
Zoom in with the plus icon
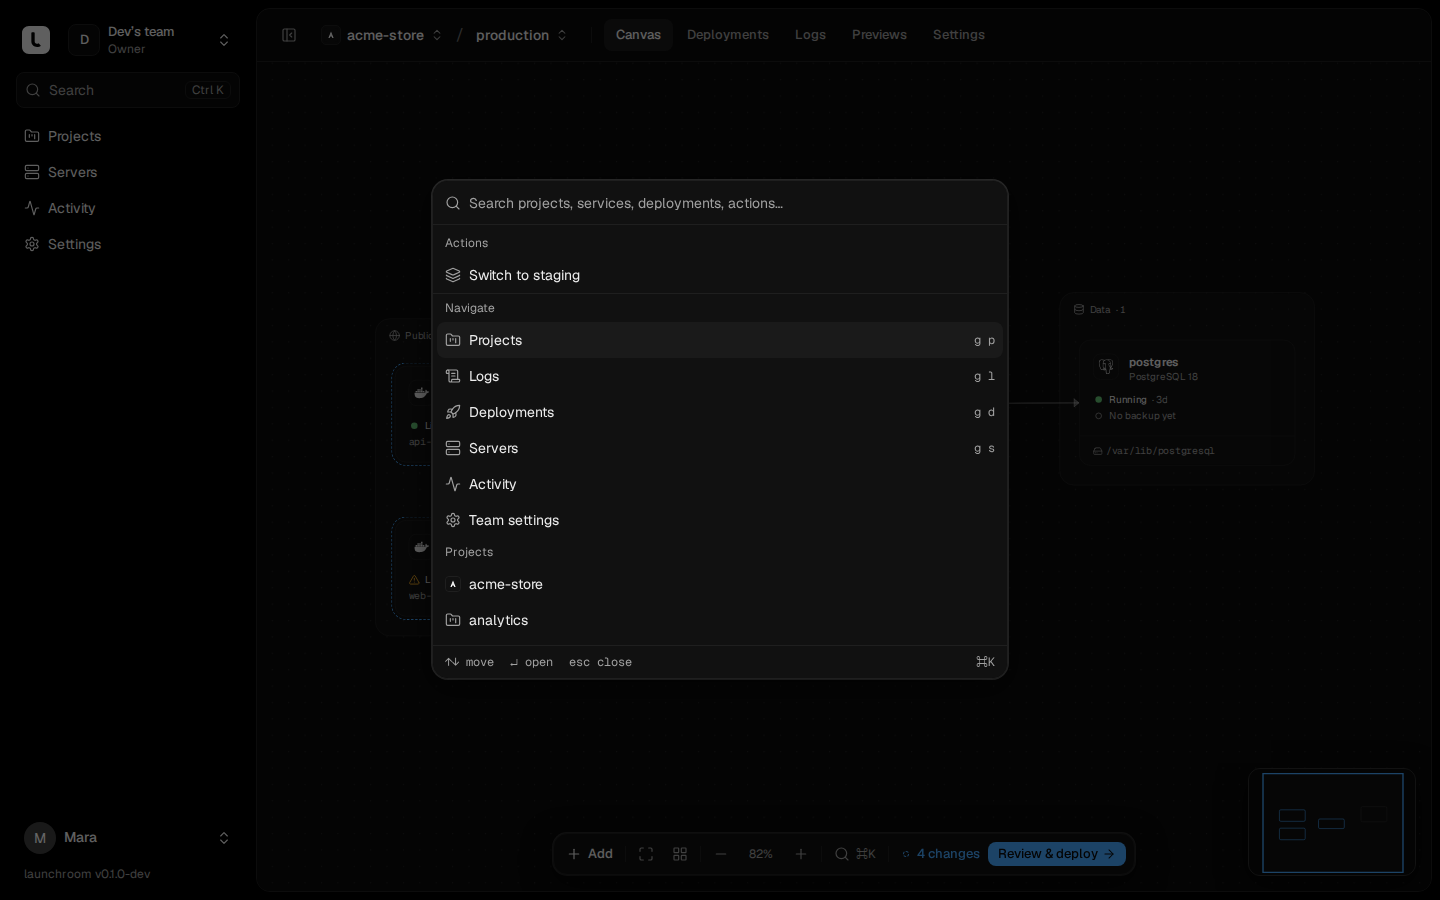[801, 854]
